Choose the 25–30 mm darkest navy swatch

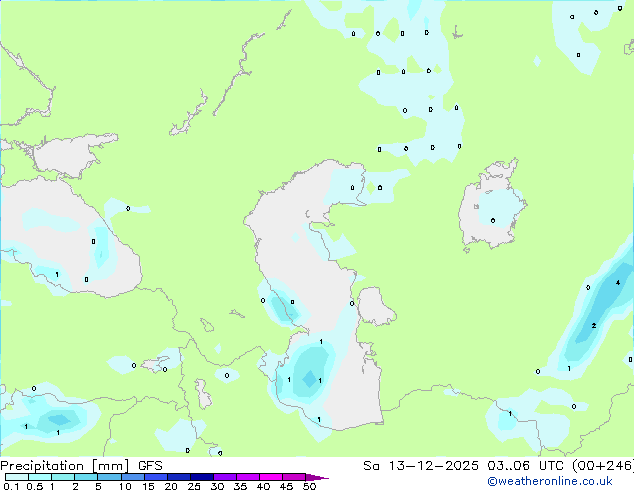(x=202, y=477)
